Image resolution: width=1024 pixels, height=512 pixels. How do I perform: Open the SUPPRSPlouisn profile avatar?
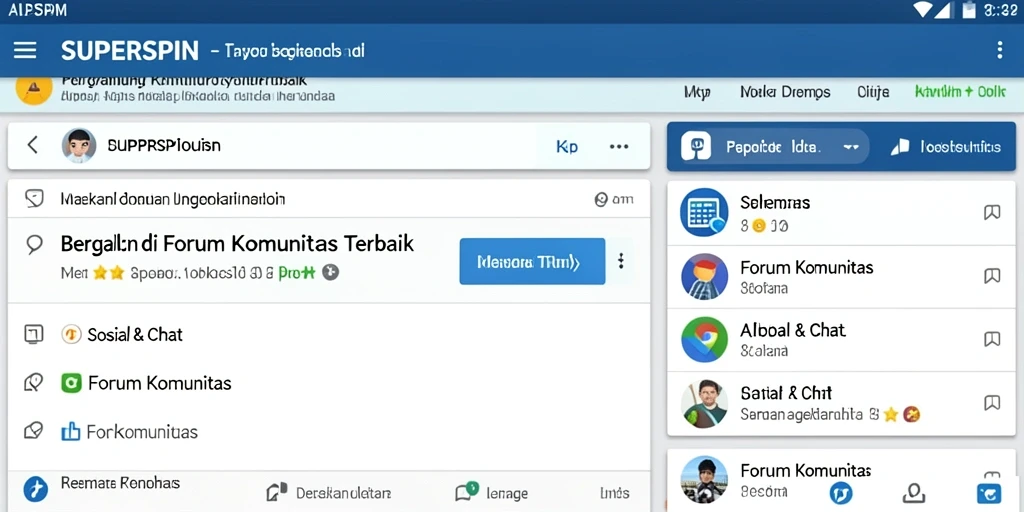point(79,145)
